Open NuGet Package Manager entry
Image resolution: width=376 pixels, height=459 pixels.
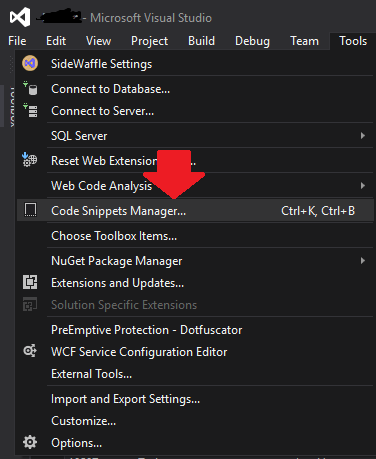[195, 261]
